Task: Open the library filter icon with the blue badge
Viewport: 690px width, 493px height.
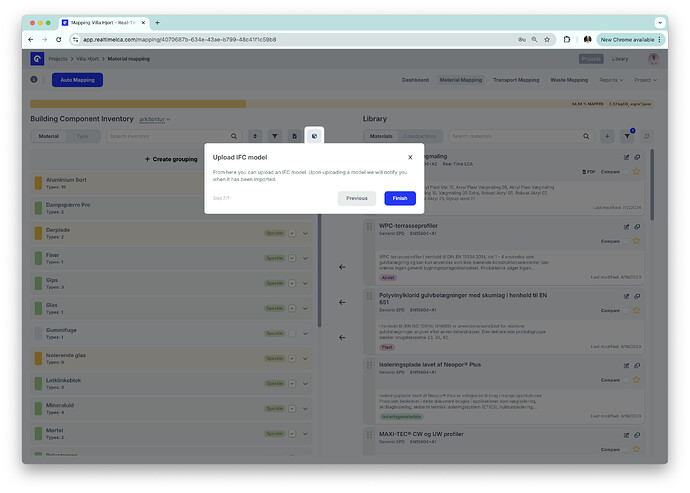Action: point(627,136)
